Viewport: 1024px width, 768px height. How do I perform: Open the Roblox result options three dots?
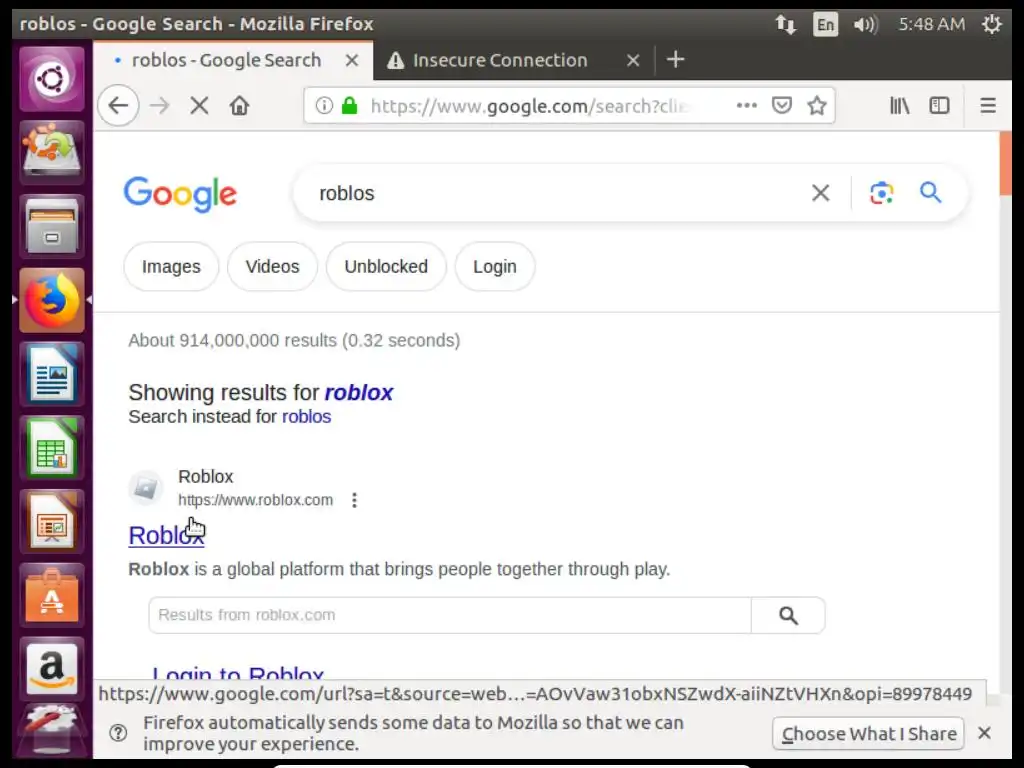tap(355, 500)
